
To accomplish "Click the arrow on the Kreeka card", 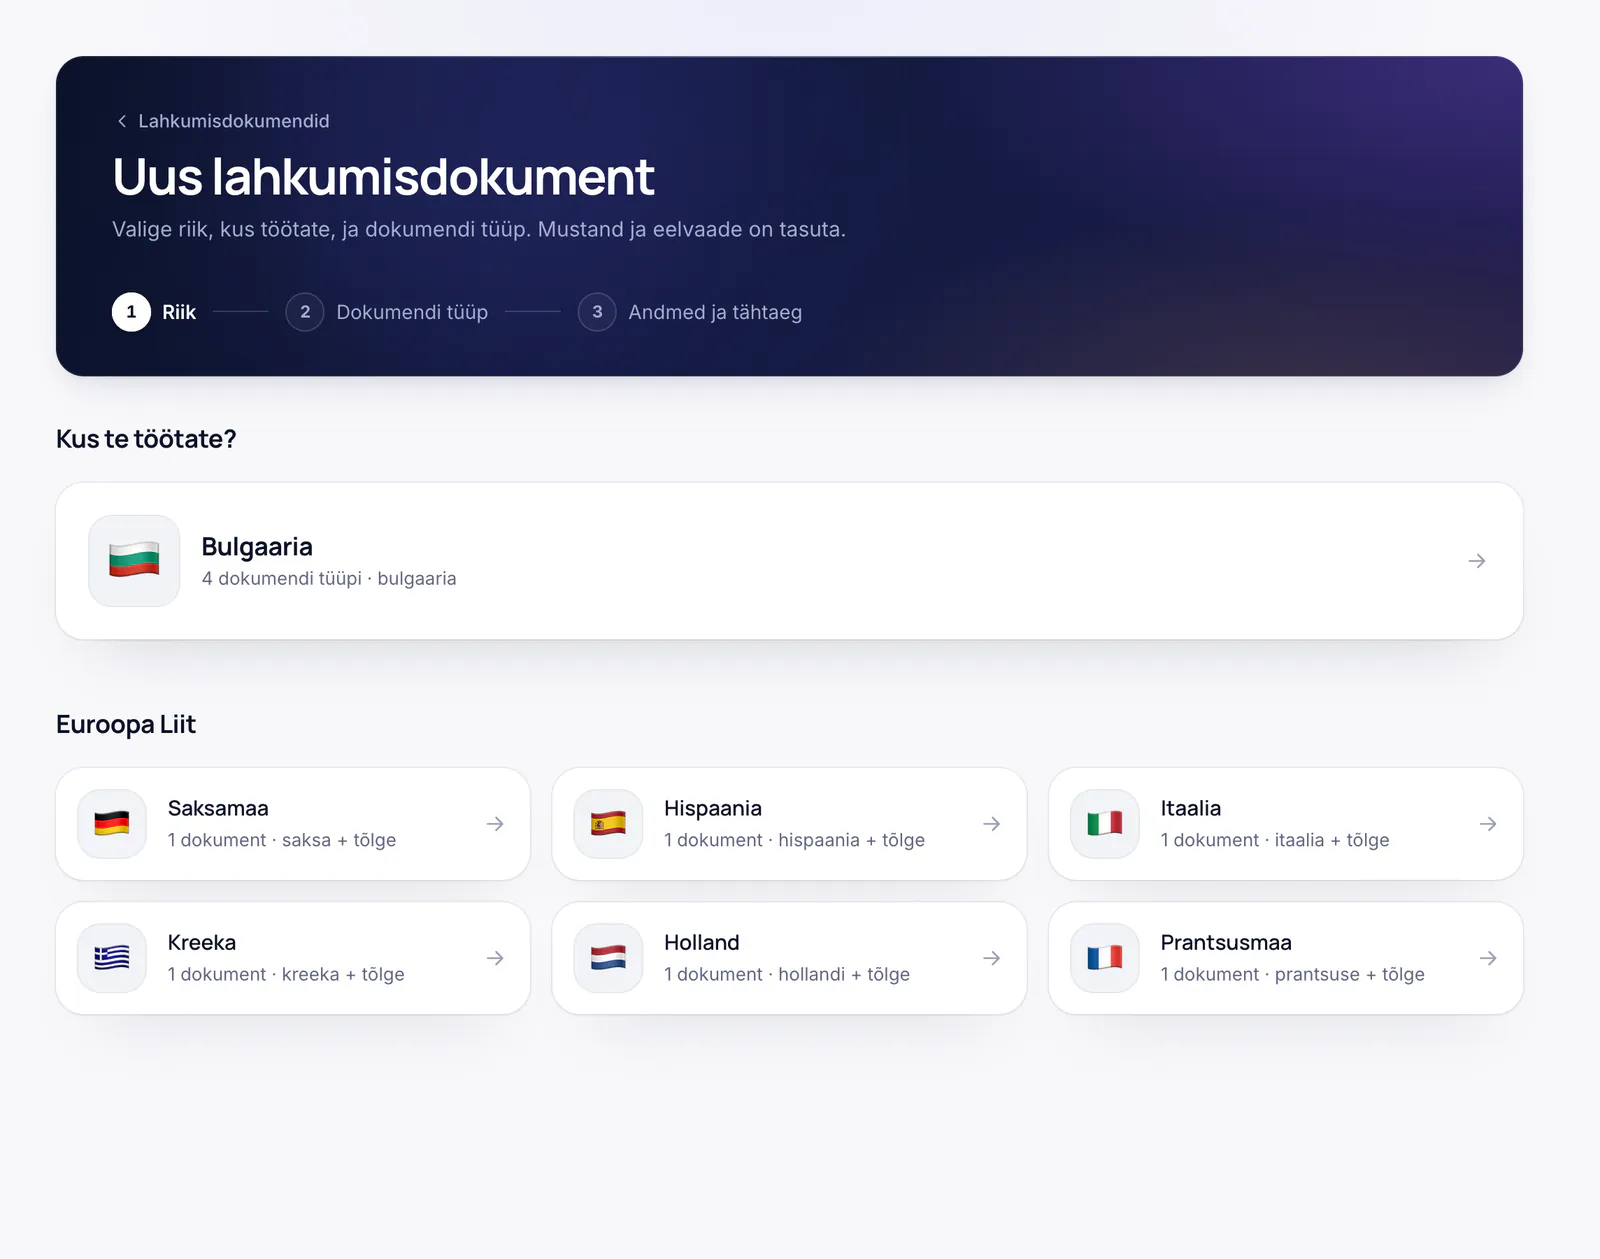I will click(495, 958).
